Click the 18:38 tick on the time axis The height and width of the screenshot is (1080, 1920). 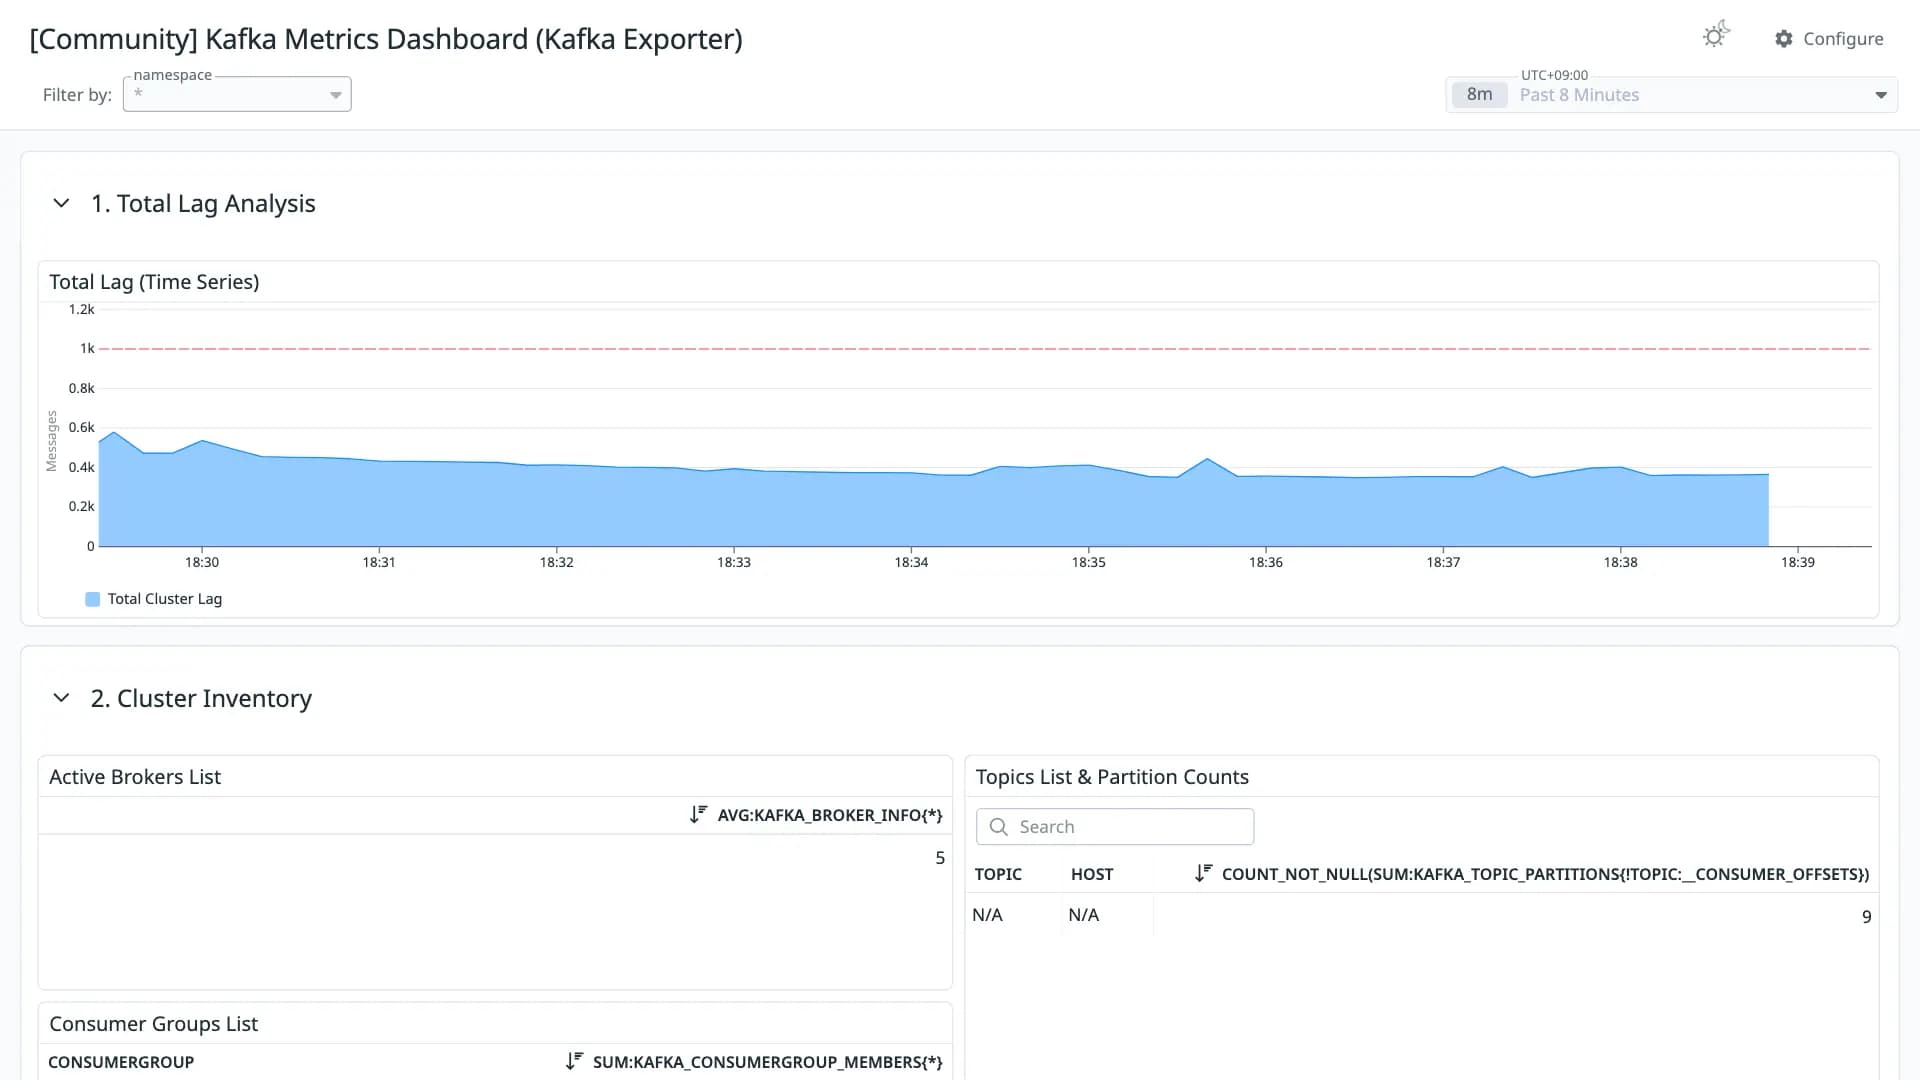1620,562
